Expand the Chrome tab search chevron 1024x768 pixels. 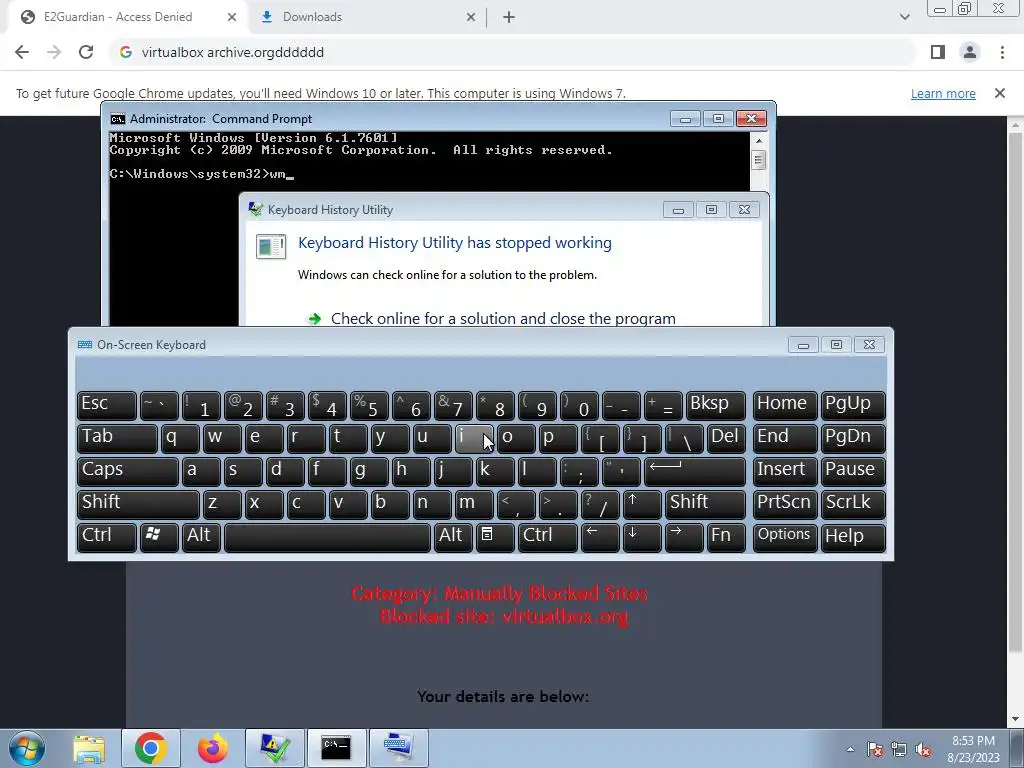click(x=904, y=17)
